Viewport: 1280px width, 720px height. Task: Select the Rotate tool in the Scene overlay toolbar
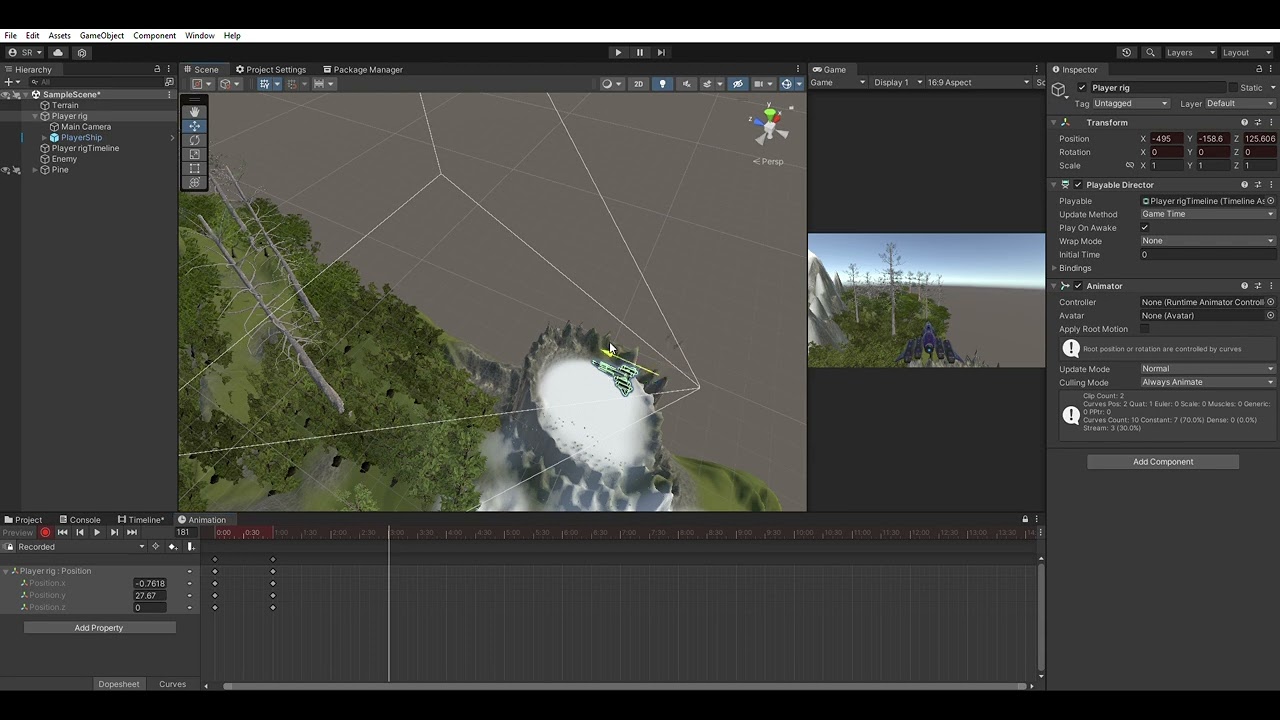tap(194, 140)
